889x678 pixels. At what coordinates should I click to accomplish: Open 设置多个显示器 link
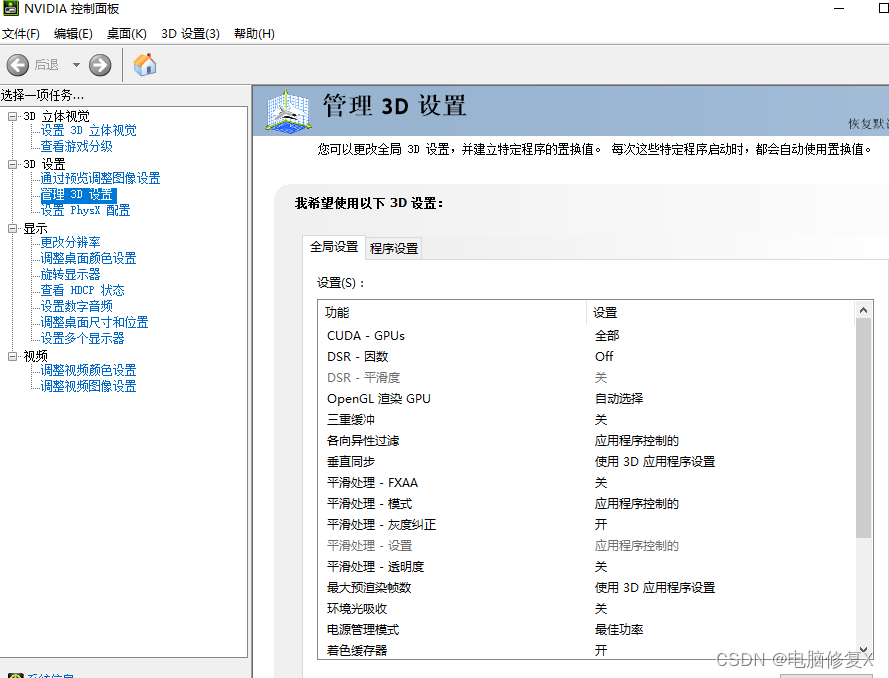point(82,338)
